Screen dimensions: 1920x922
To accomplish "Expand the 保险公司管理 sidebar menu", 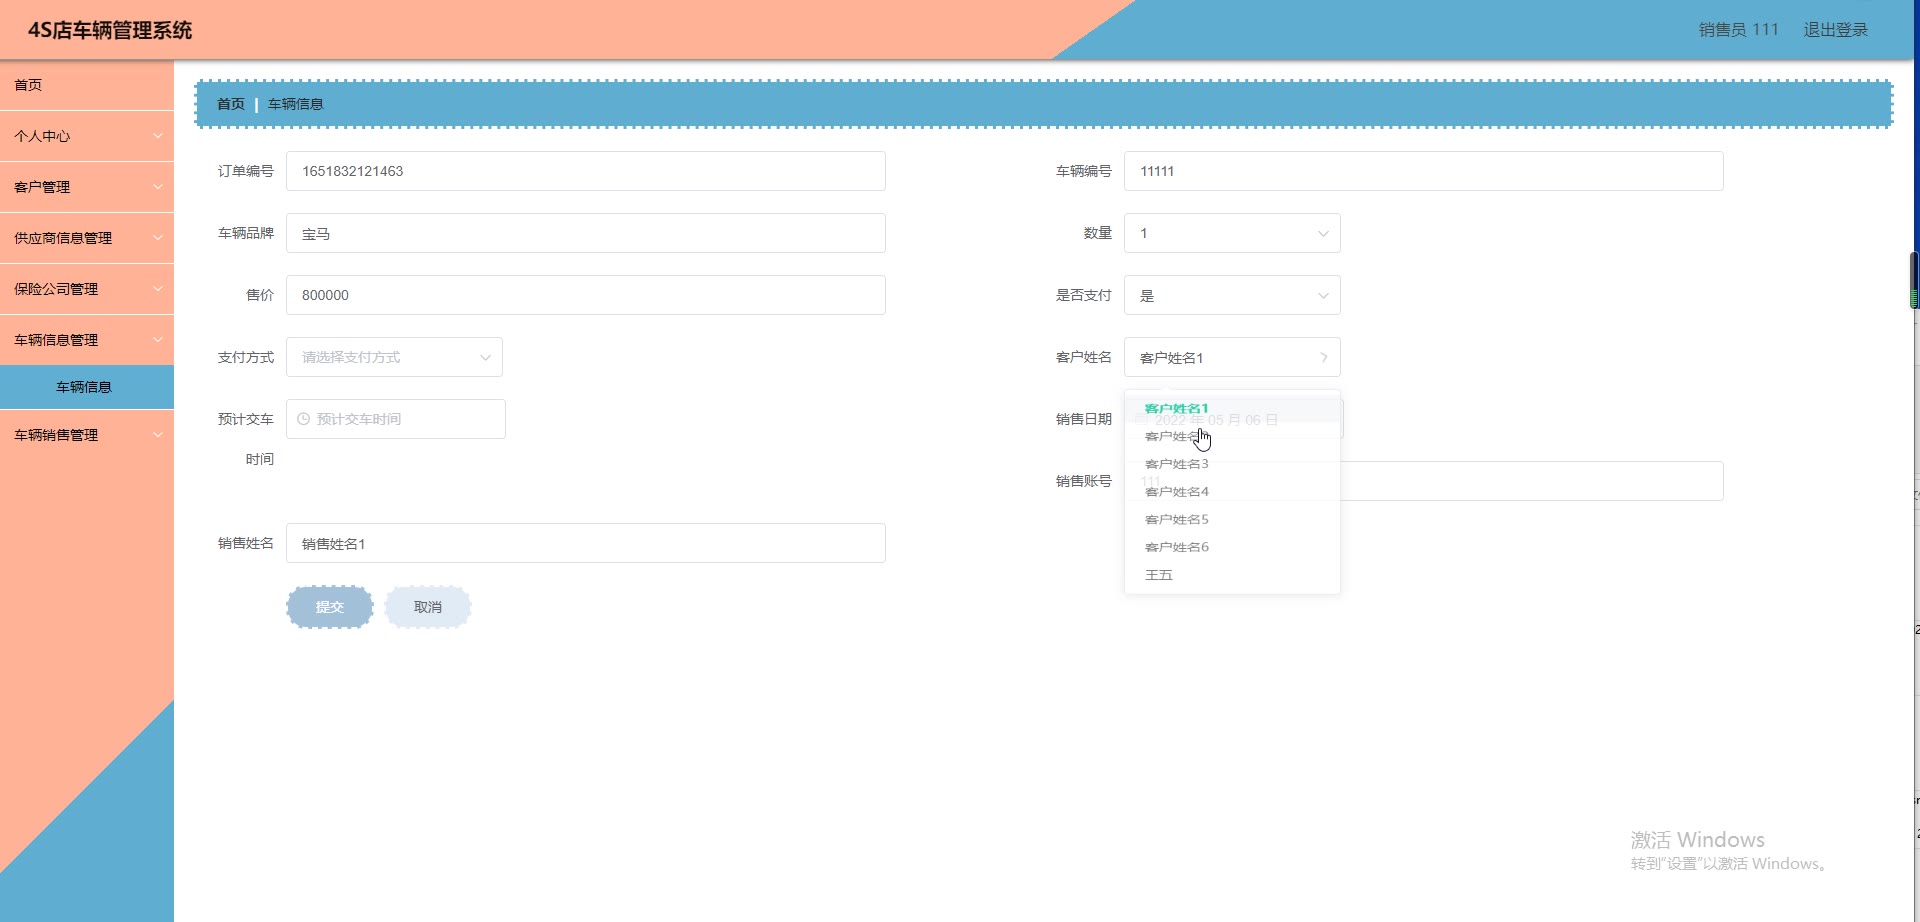I will click(87, 289).
